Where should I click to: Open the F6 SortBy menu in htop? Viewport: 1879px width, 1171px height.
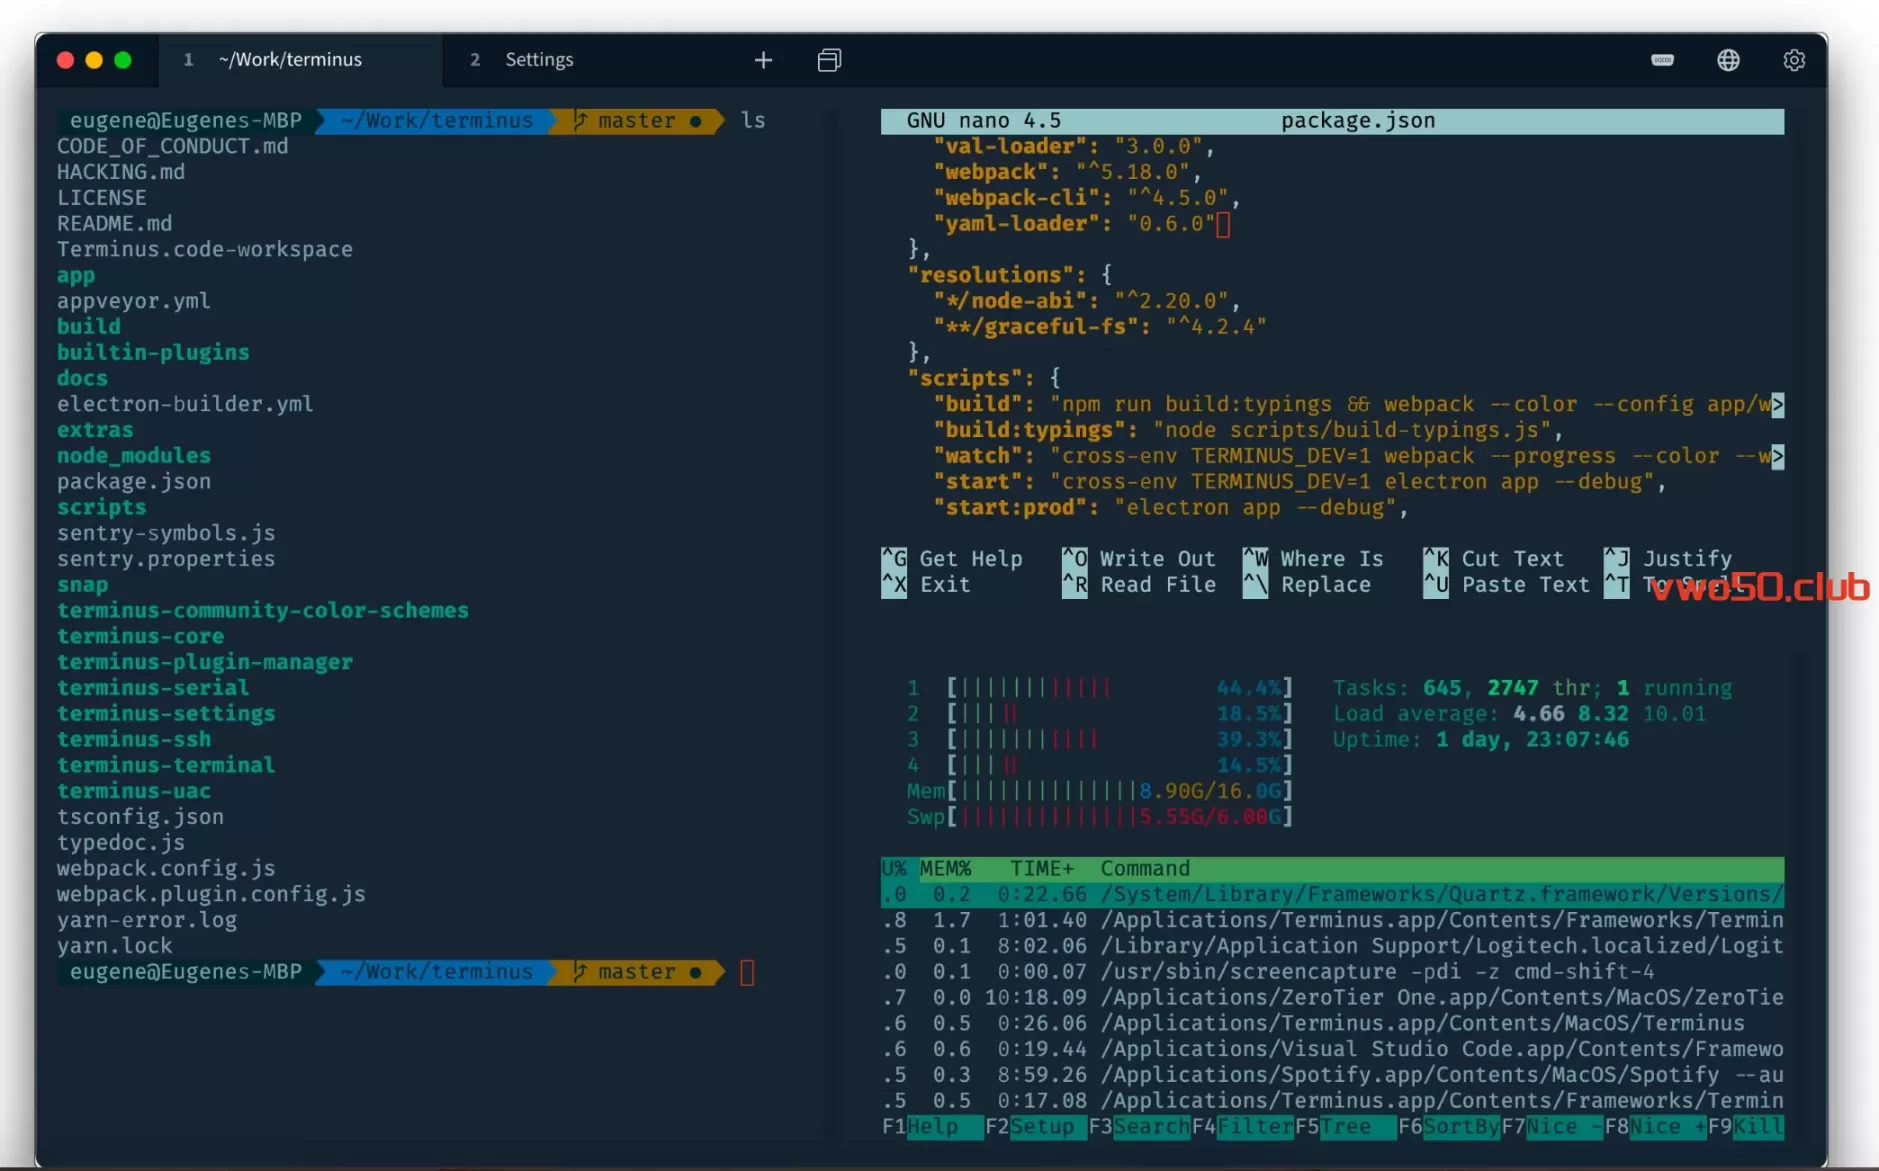pyautogui.click(x=1460, y=1127)
